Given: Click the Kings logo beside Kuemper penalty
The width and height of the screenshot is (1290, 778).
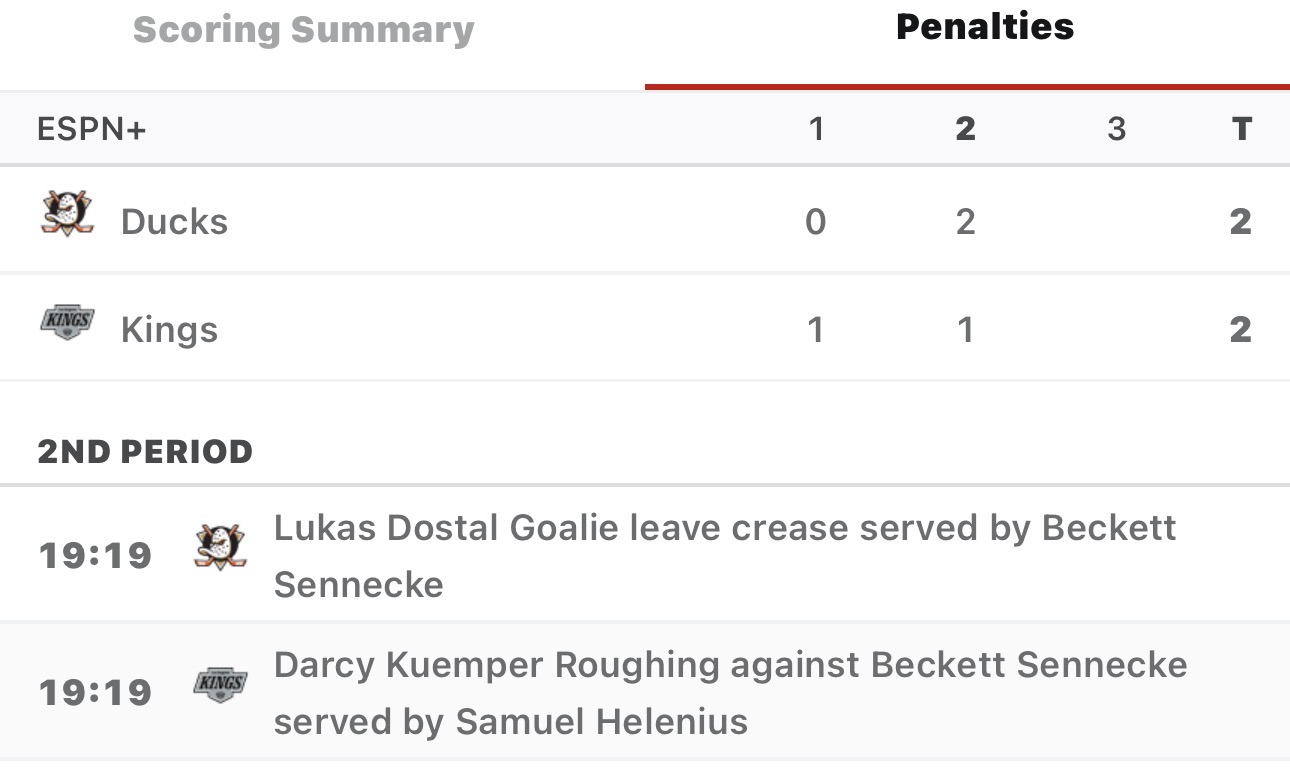Looking at the screenshot, I should click(219, 685).
